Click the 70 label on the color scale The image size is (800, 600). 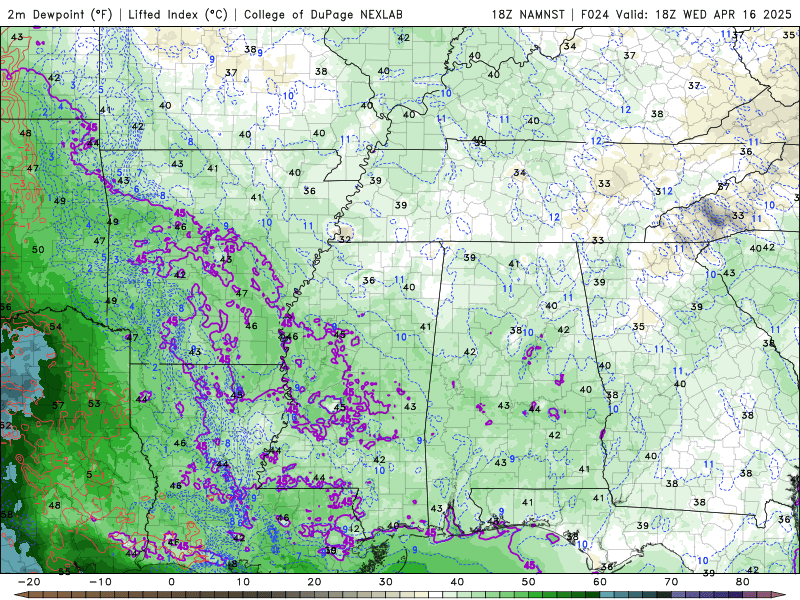click(671, 582)
